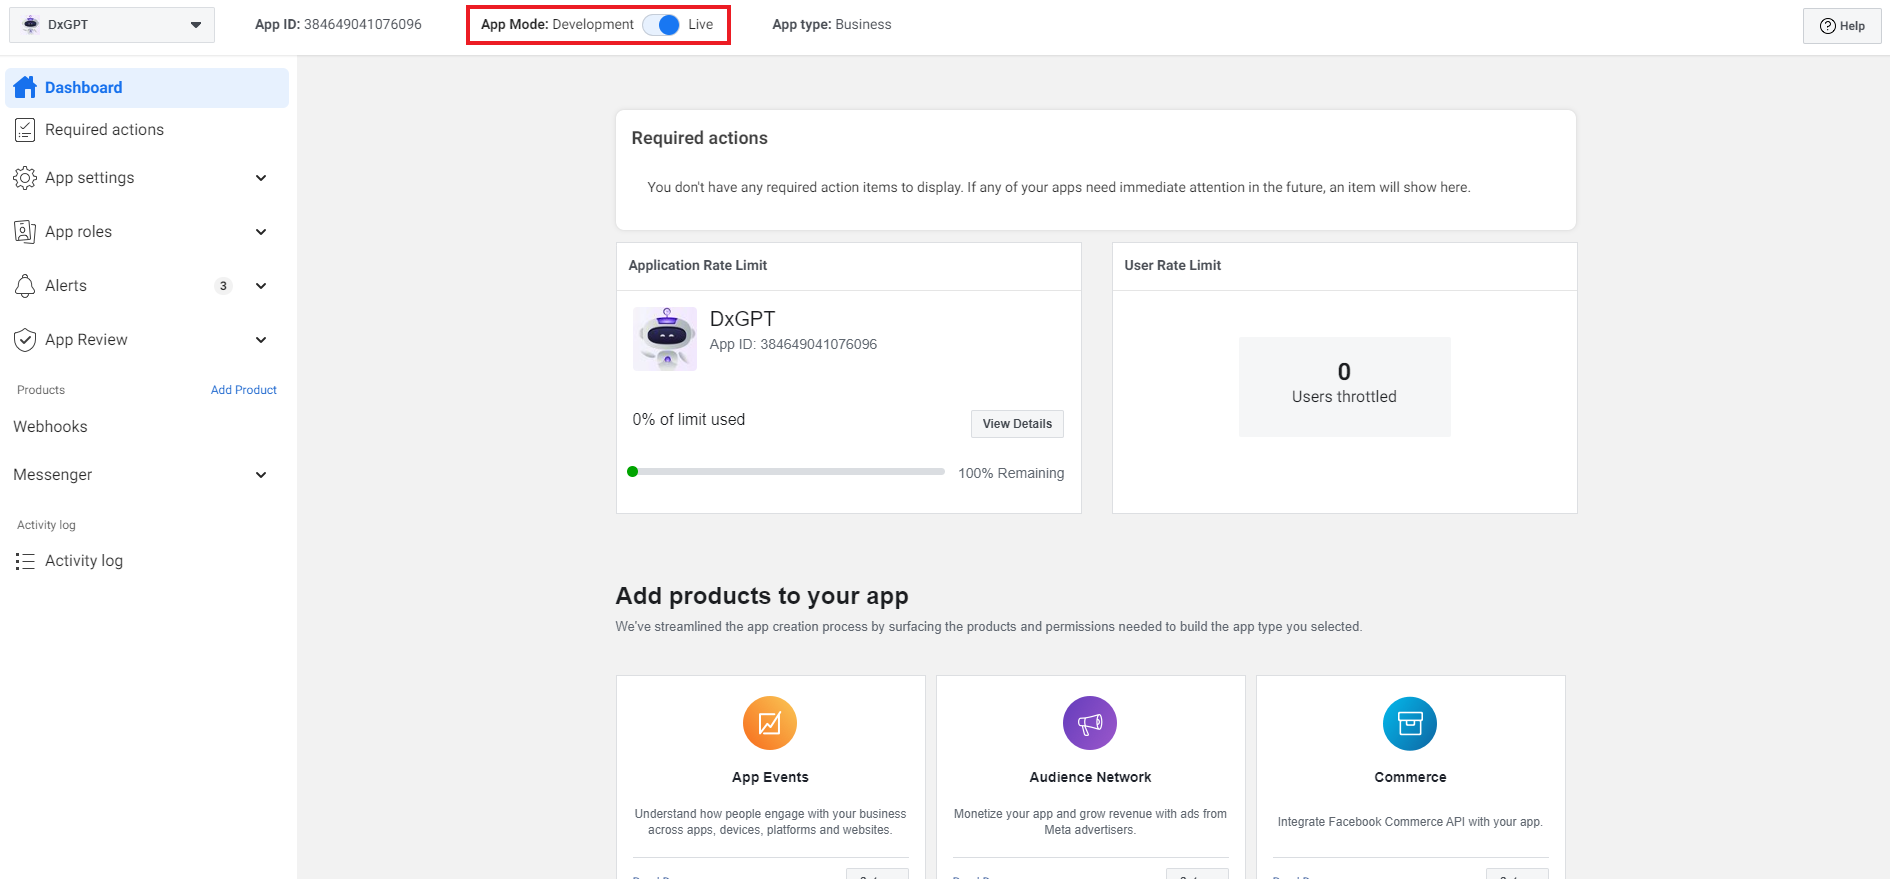Screen dimensions: 1890x879
Task: Click the DxGPT robot app thumbnail
Action: click(665, 339)
